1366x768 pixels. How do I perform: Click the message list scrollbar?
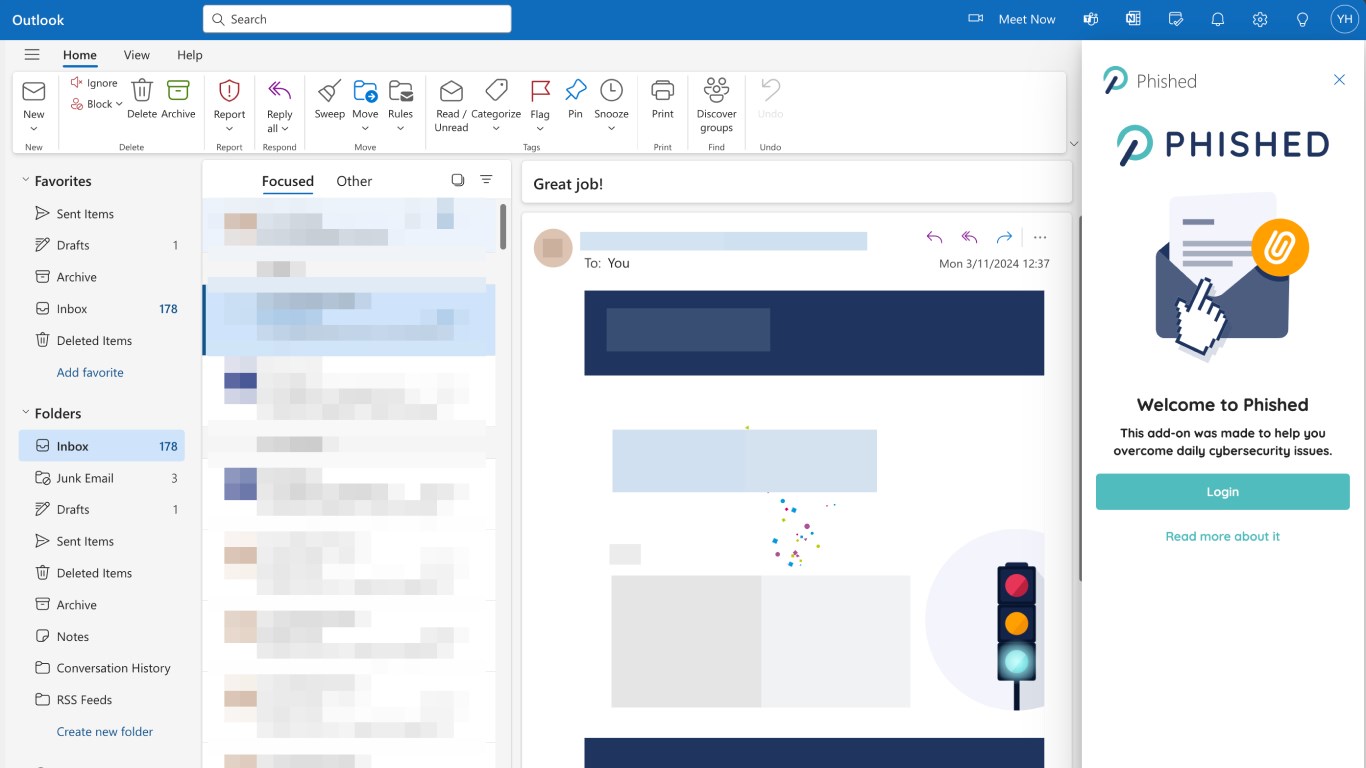502,227
